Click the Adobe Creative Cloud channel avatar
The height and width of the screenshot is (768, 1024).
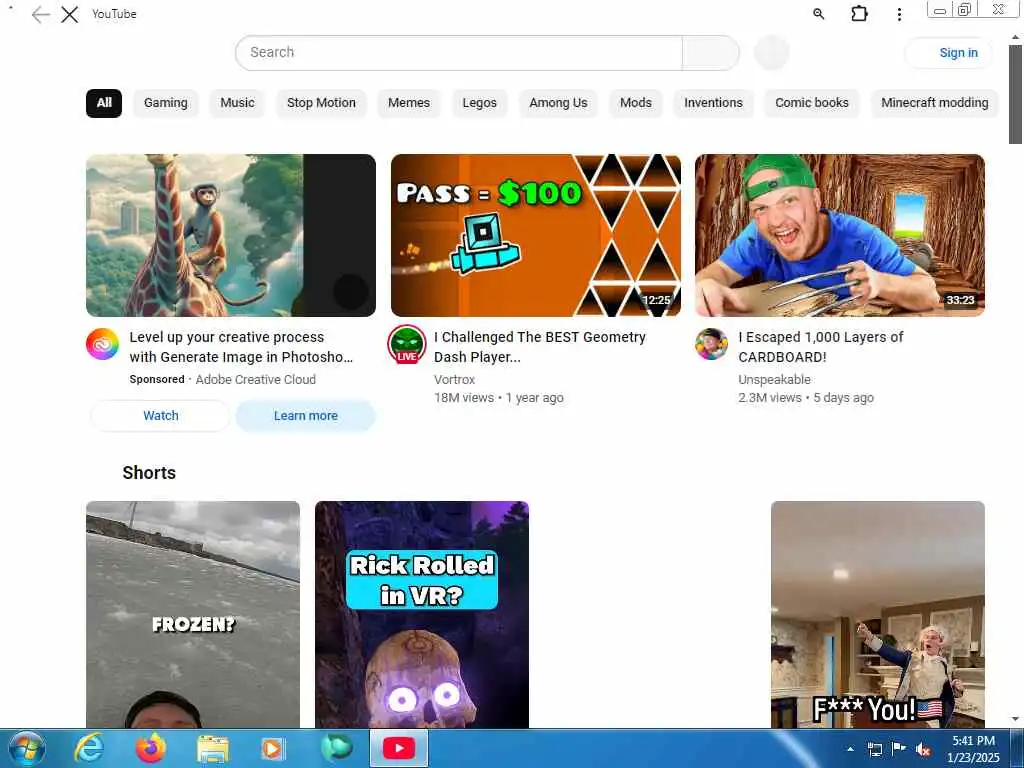(103, 344)
